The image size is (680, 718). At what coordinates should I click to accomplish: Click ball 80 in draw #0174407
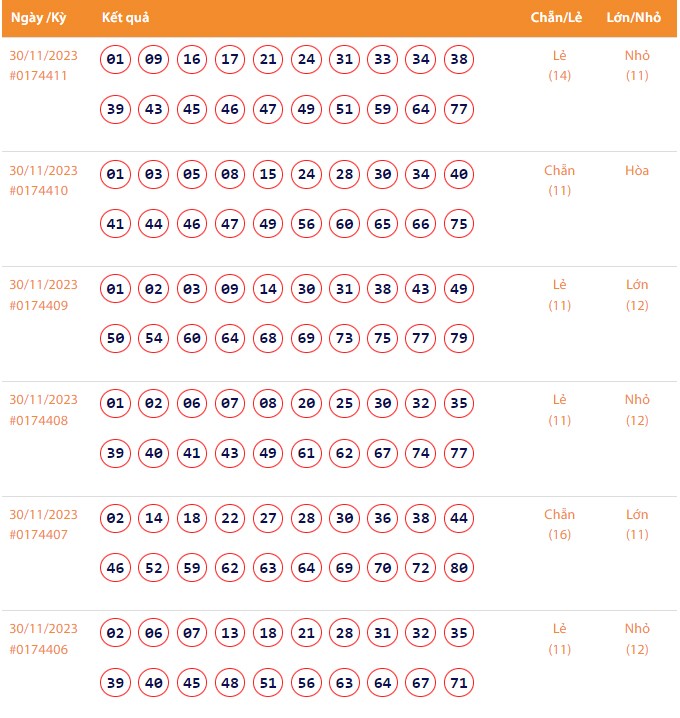pyautogui.click(x=459, y=568)
